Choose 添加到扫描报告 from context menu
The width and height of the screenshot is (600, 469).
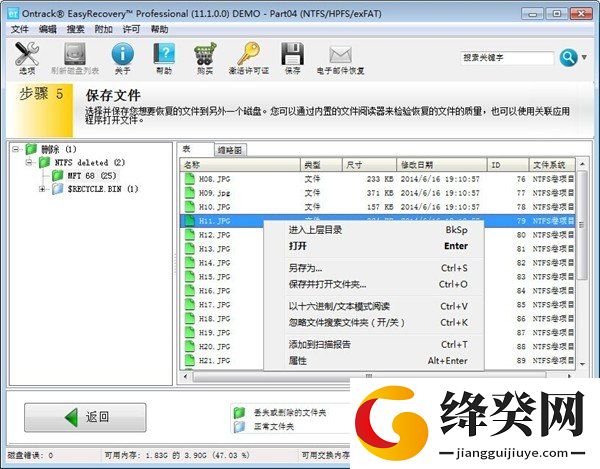point(374,344)
